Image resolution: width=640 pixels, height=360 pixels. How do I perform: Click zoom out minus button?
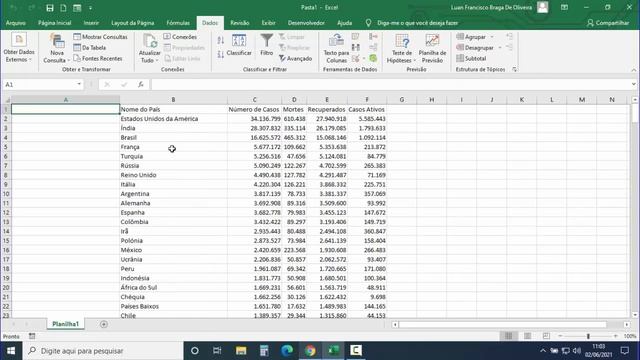(560, 336)
